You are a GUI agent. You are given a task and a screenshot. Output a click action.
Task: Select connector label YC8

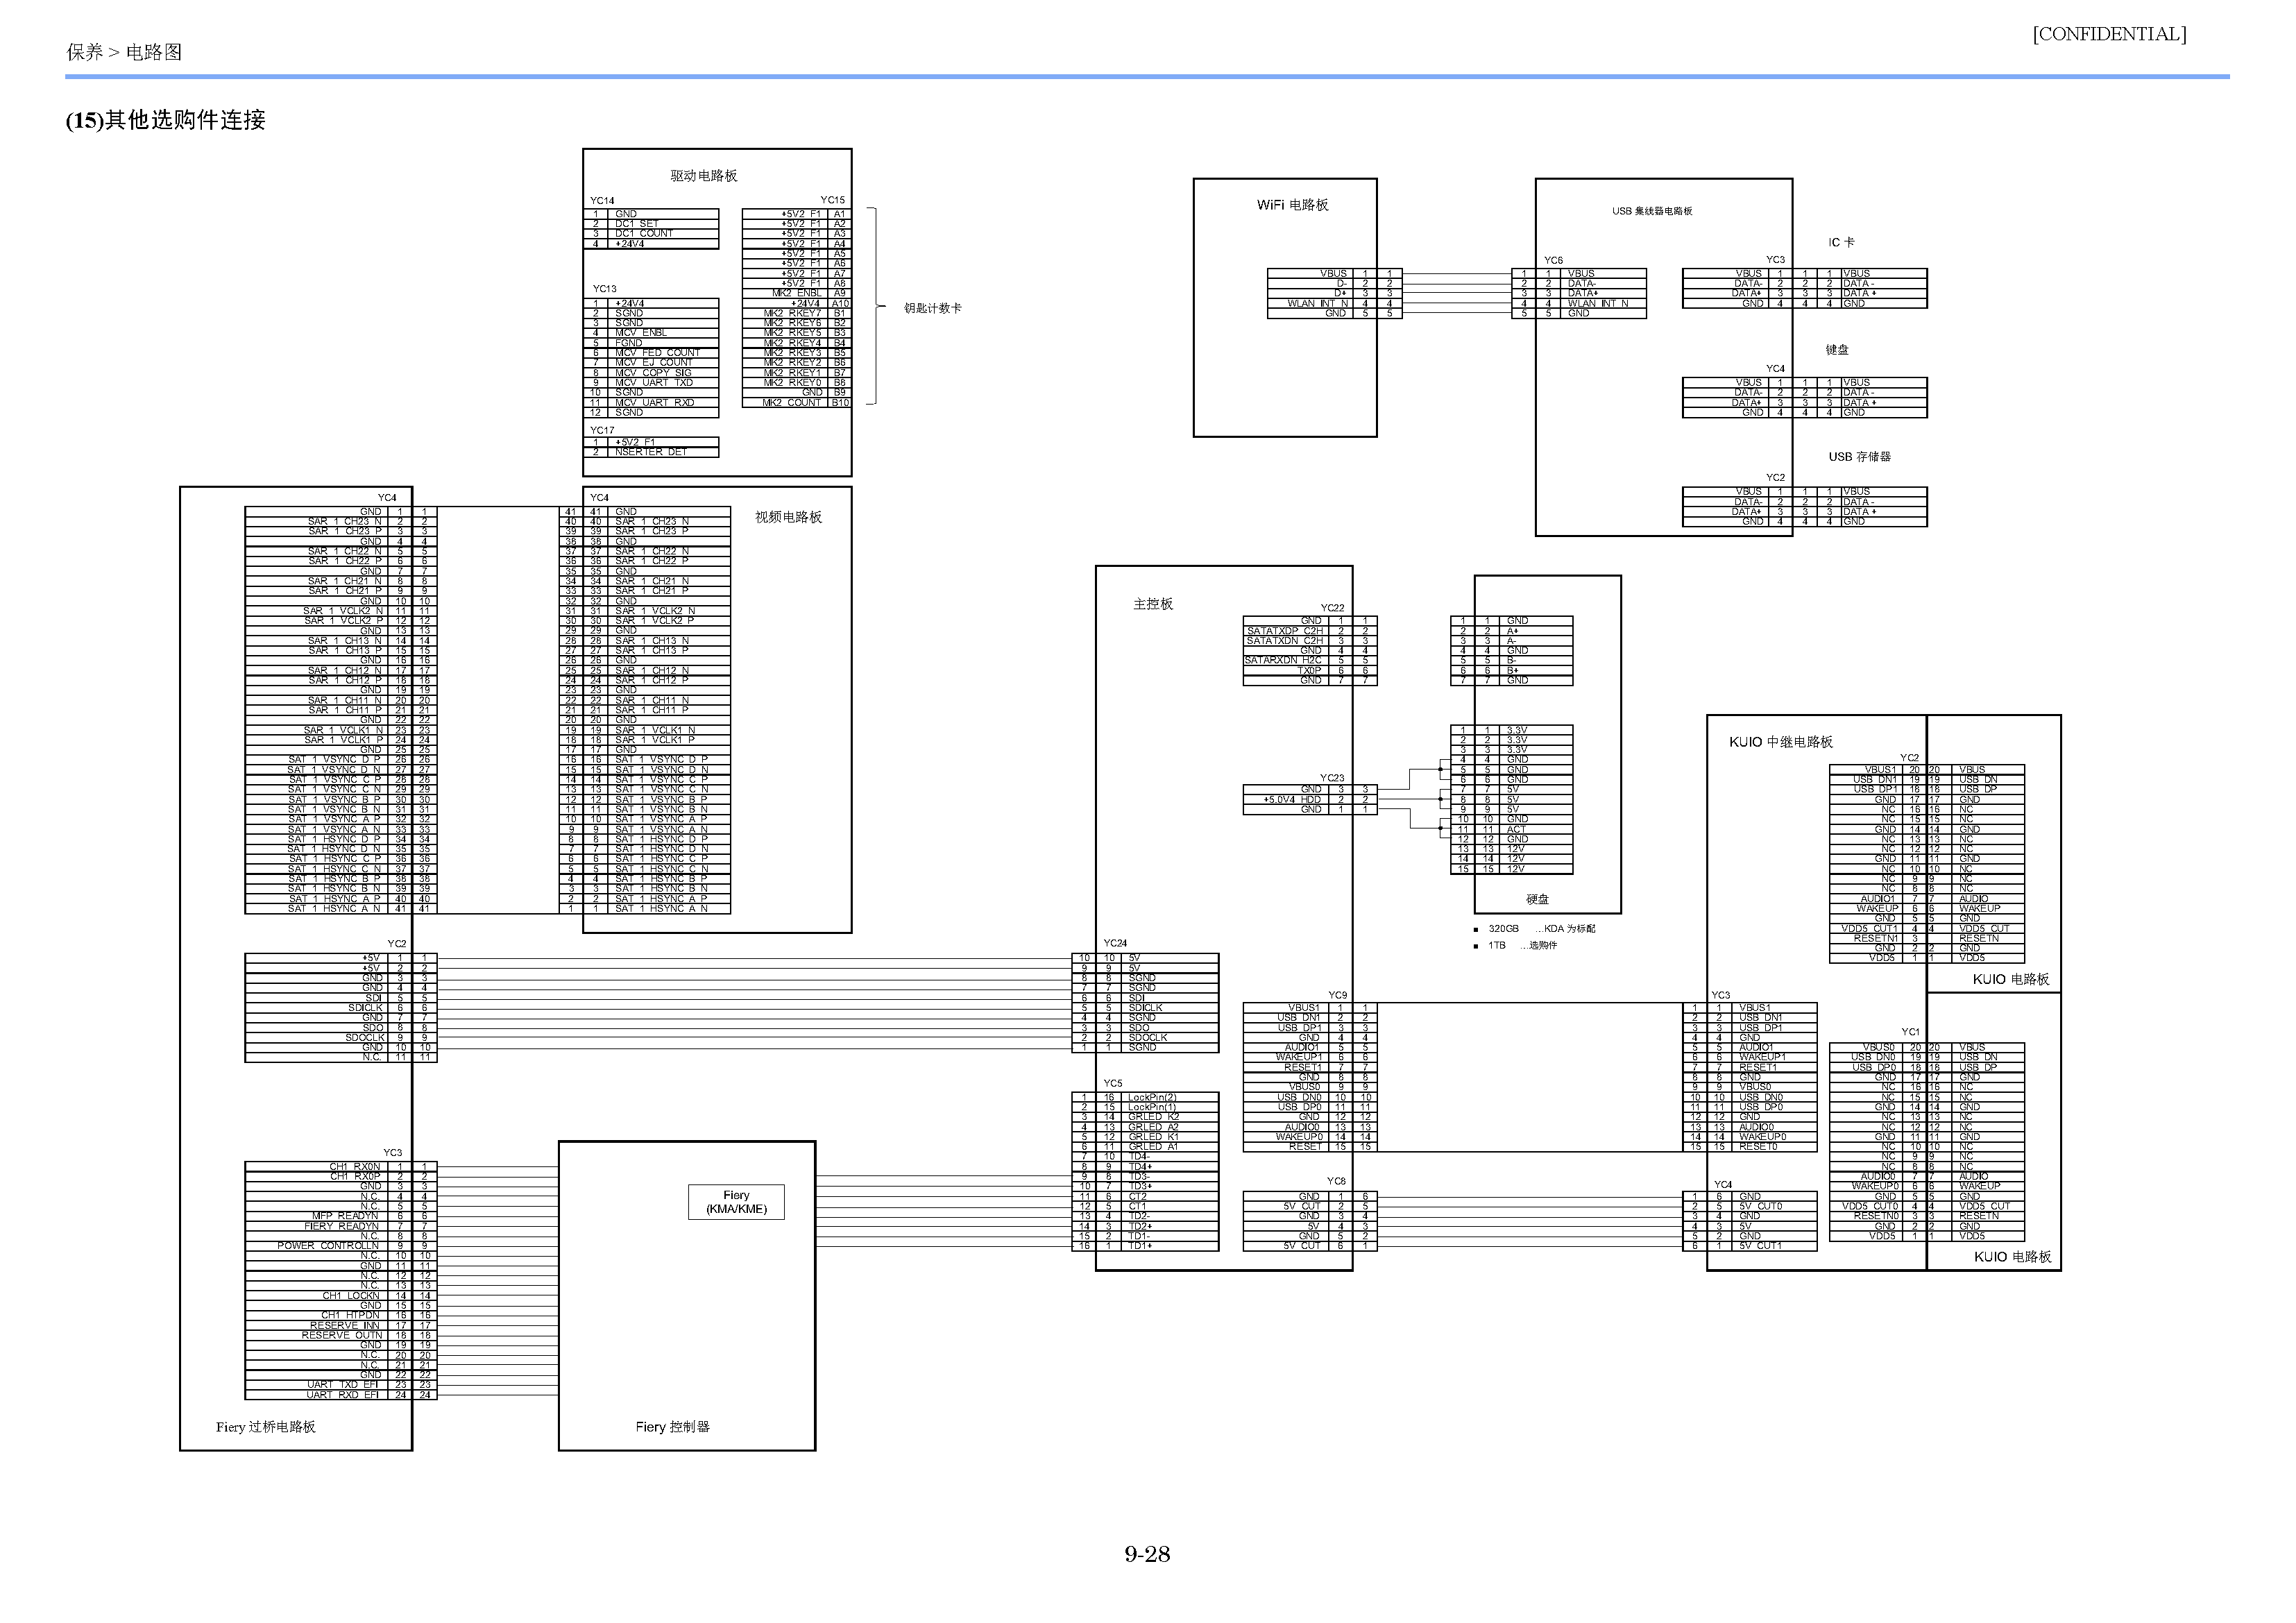[x=1336, y=1181]
